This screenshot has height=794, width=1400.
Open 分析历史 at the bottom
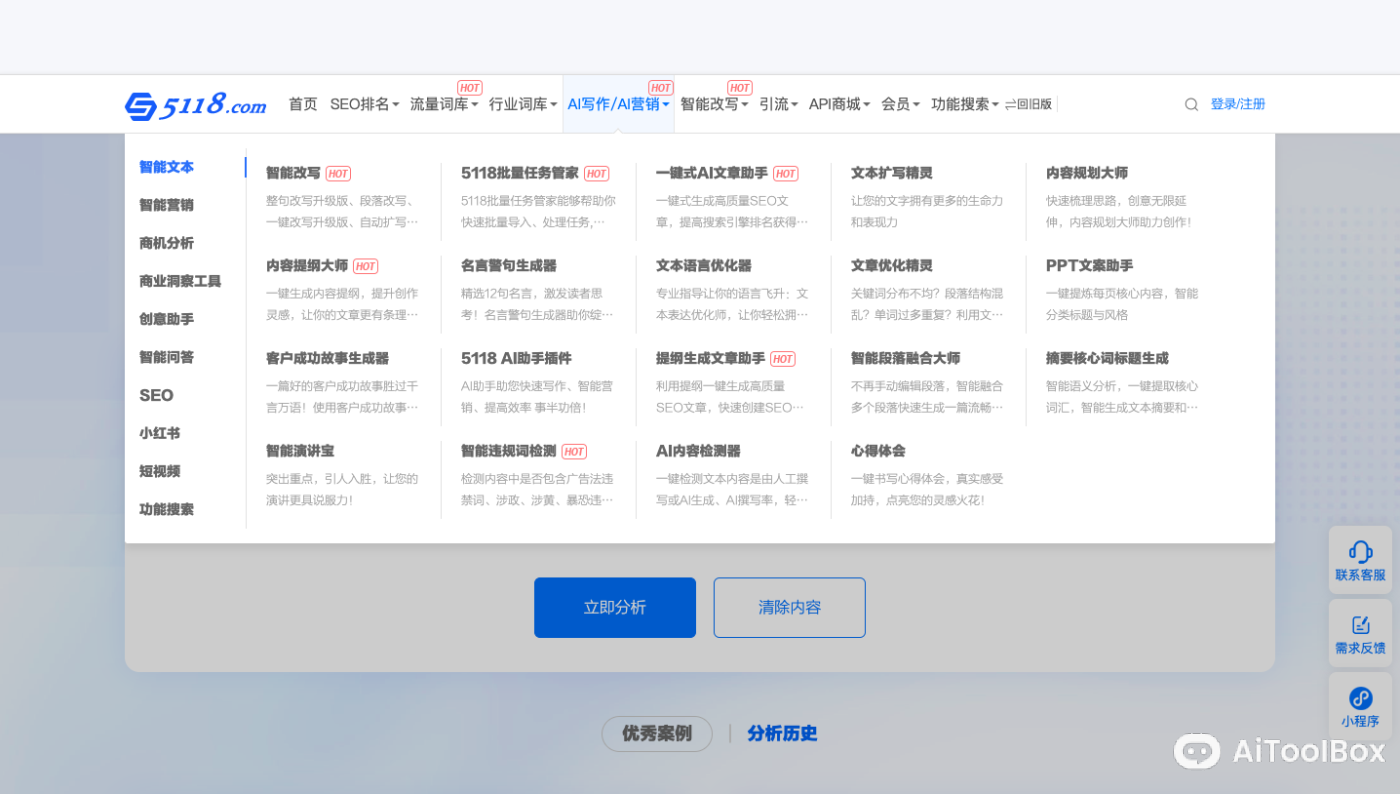(x=782, y=733)
